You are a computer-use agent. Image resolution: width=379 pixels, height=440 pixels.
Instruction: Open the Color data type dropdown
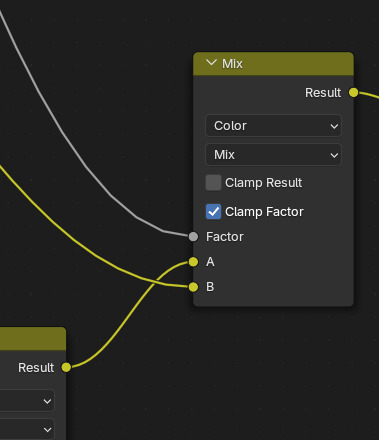click(273, 126)
